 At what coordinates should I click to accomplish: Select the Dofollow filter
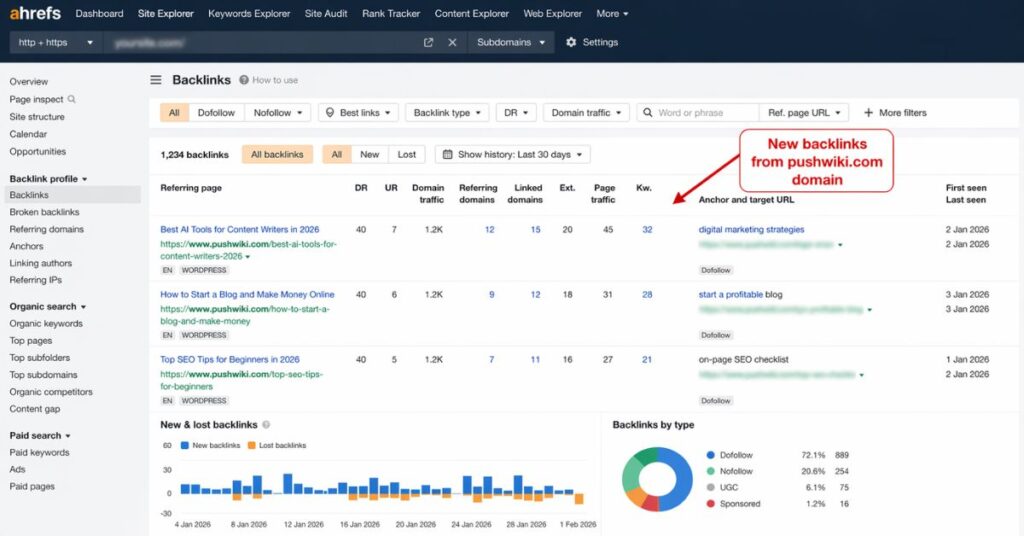coord(216,113)
